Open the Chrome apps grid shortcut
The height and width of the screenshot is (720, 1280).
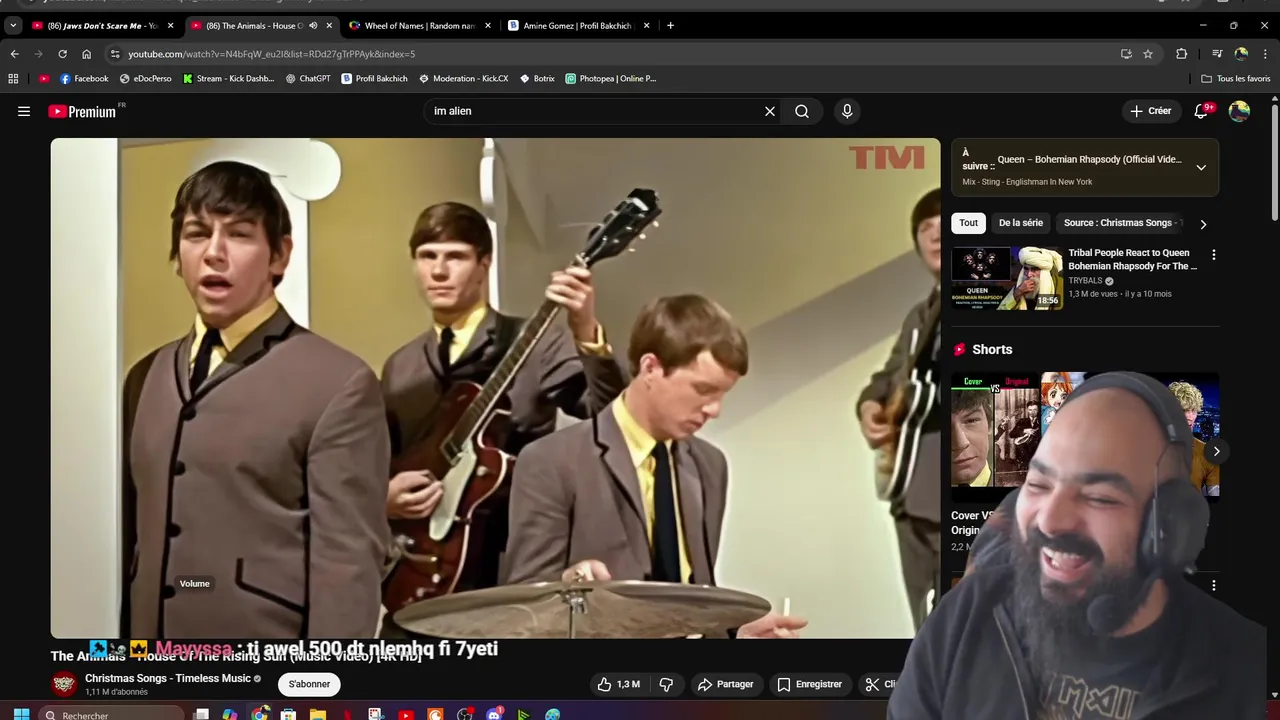(x=13, y=78)
